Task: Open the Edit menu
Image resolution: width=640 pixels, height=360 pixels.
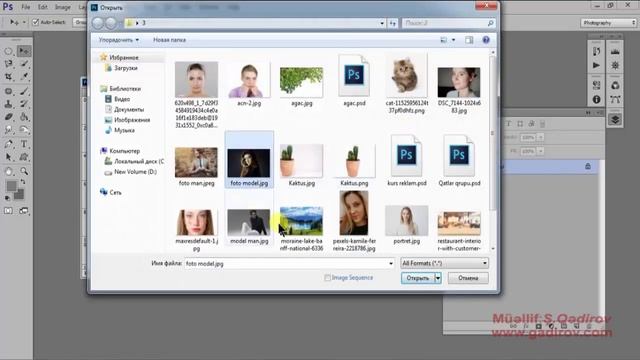Action: click(42, 7)
